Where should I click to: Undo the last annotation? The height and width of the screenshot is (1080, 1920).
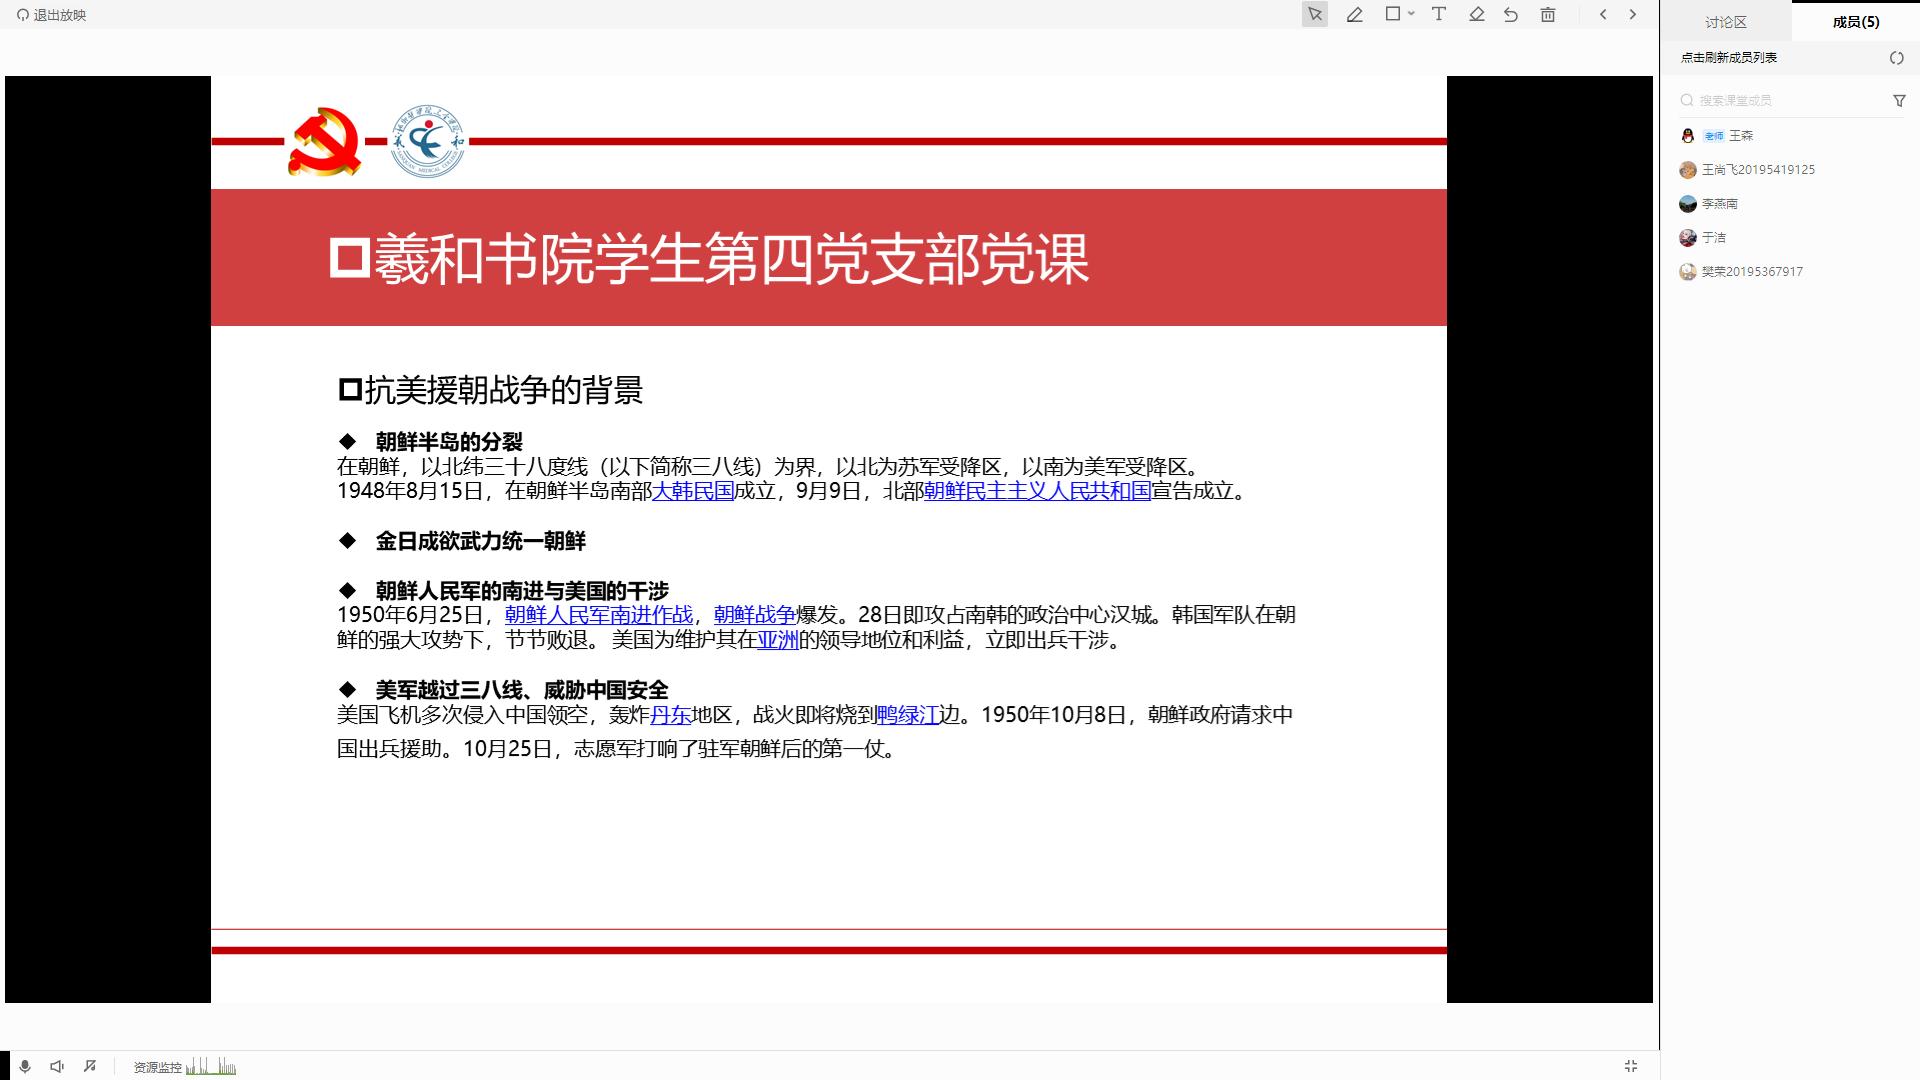click(1511, 15)
